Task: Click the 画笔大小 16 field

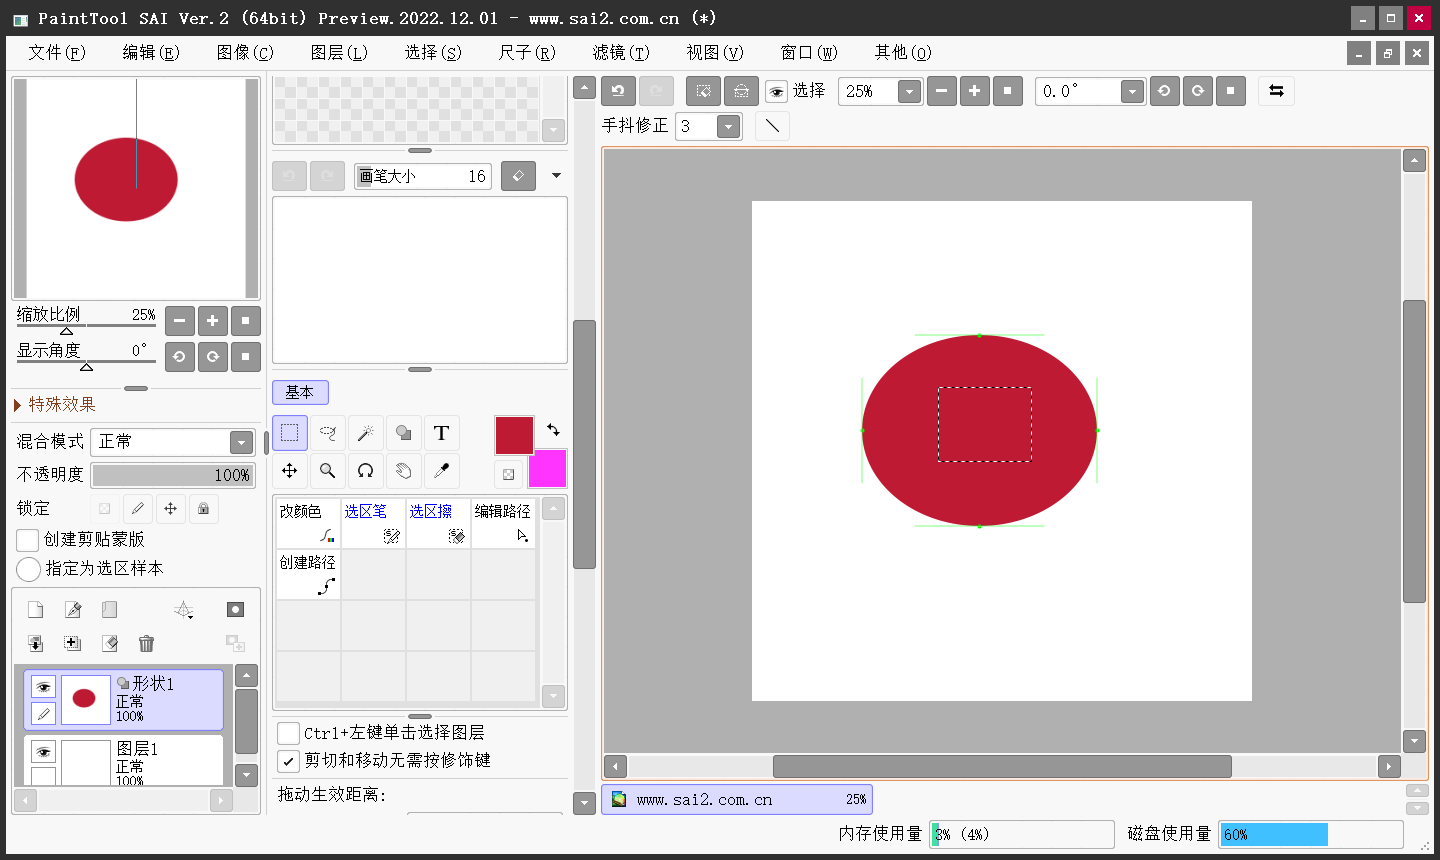Action: click(x=423, y=176)
